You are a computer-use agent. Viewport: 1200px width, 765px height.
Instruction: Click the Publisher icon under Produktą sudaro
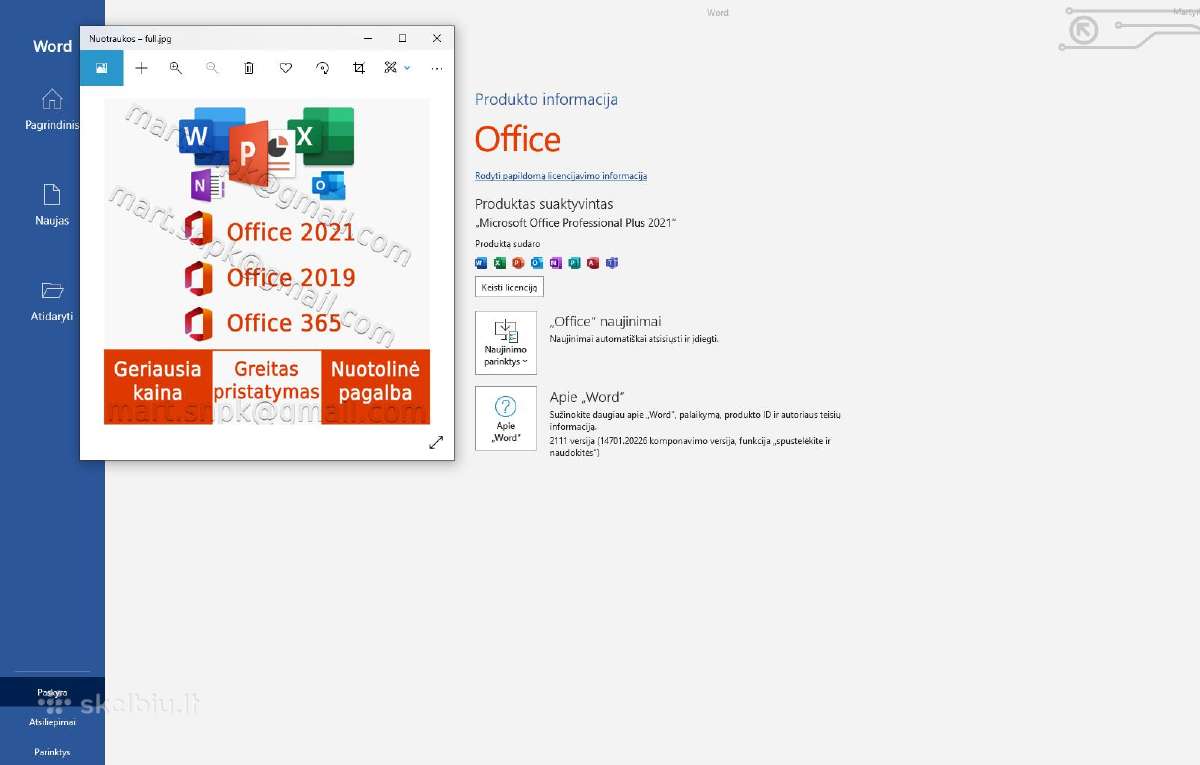point(574,263)
